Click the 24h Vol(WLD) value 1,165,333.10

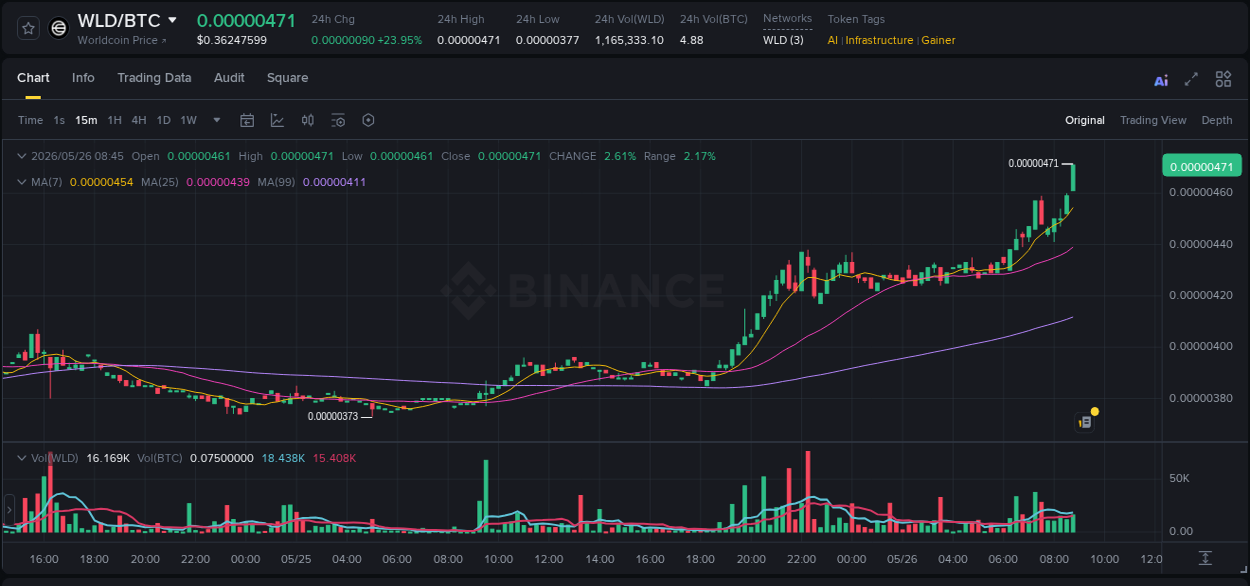click(629, 40)
